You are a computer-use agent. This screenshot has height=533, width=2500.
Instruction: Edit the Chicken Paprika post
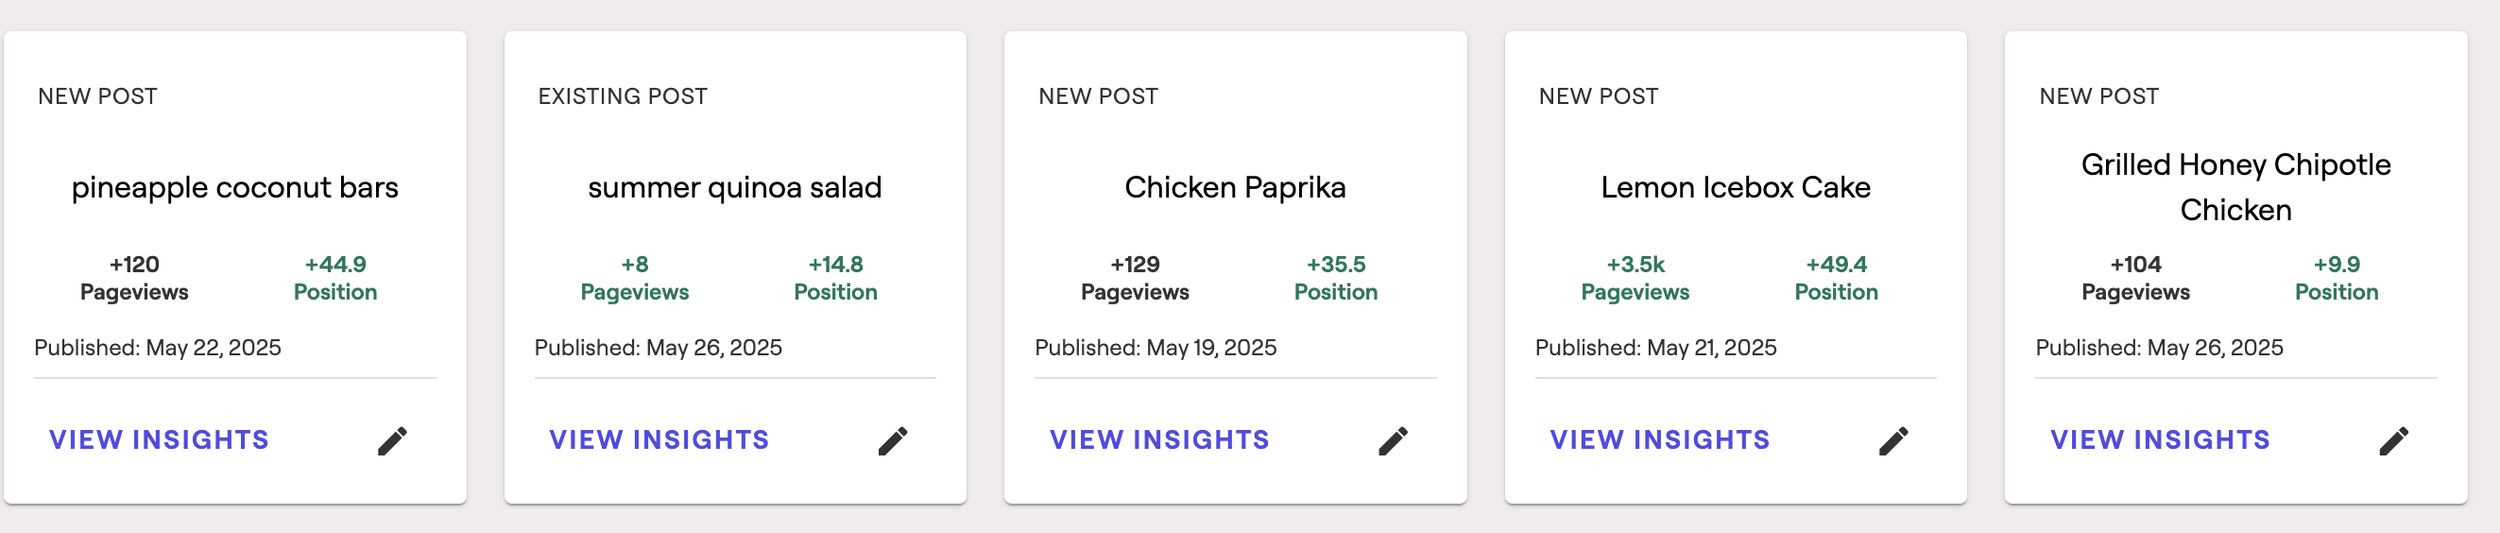(1393, 441)
